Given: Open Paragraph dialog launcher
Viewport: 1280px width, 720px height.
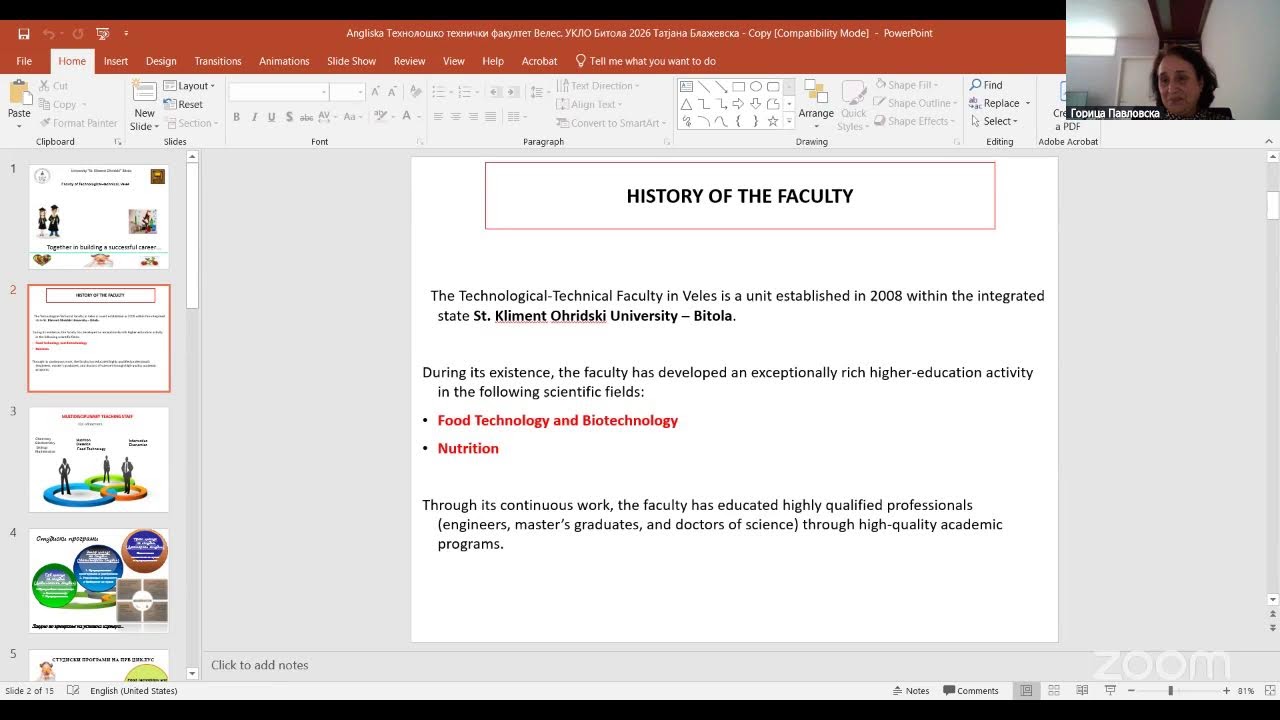Looking at the screenshot, I should [668, 142].
